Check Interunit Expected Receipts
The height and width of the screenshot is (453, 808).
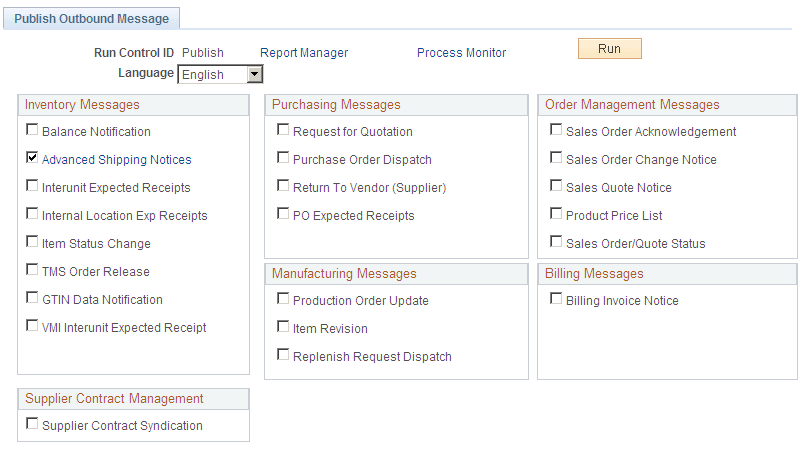(x=32, y=185)
